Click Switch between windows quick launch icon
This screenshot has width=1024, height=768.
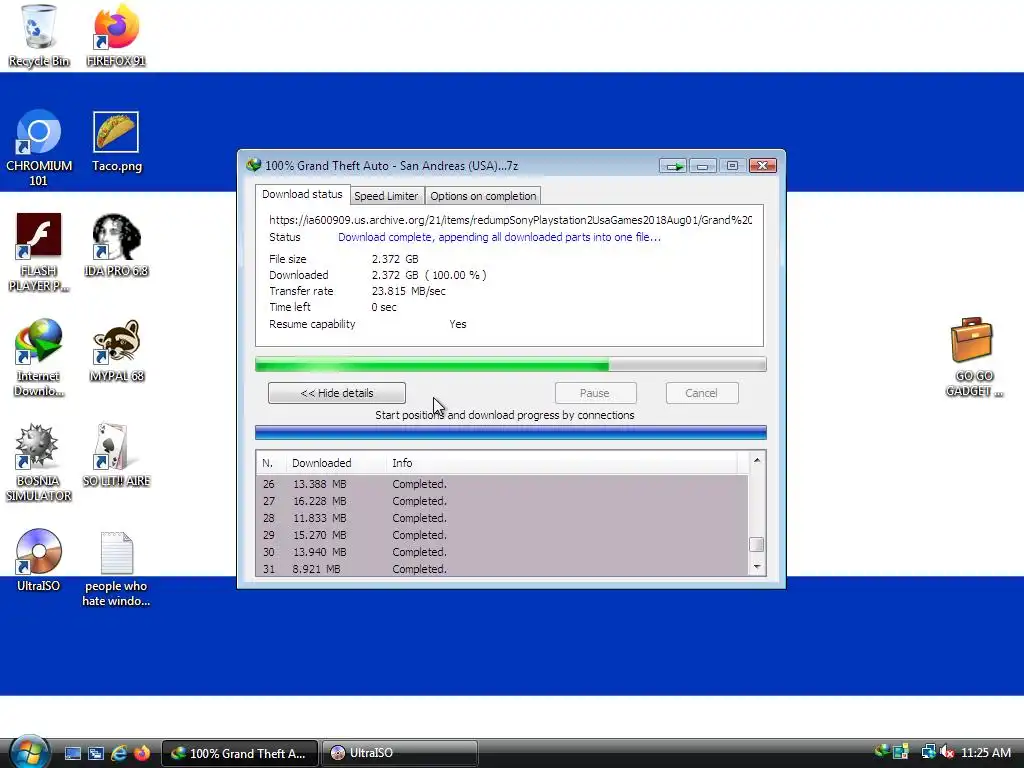pyautogui.click(x=95, y=753)
